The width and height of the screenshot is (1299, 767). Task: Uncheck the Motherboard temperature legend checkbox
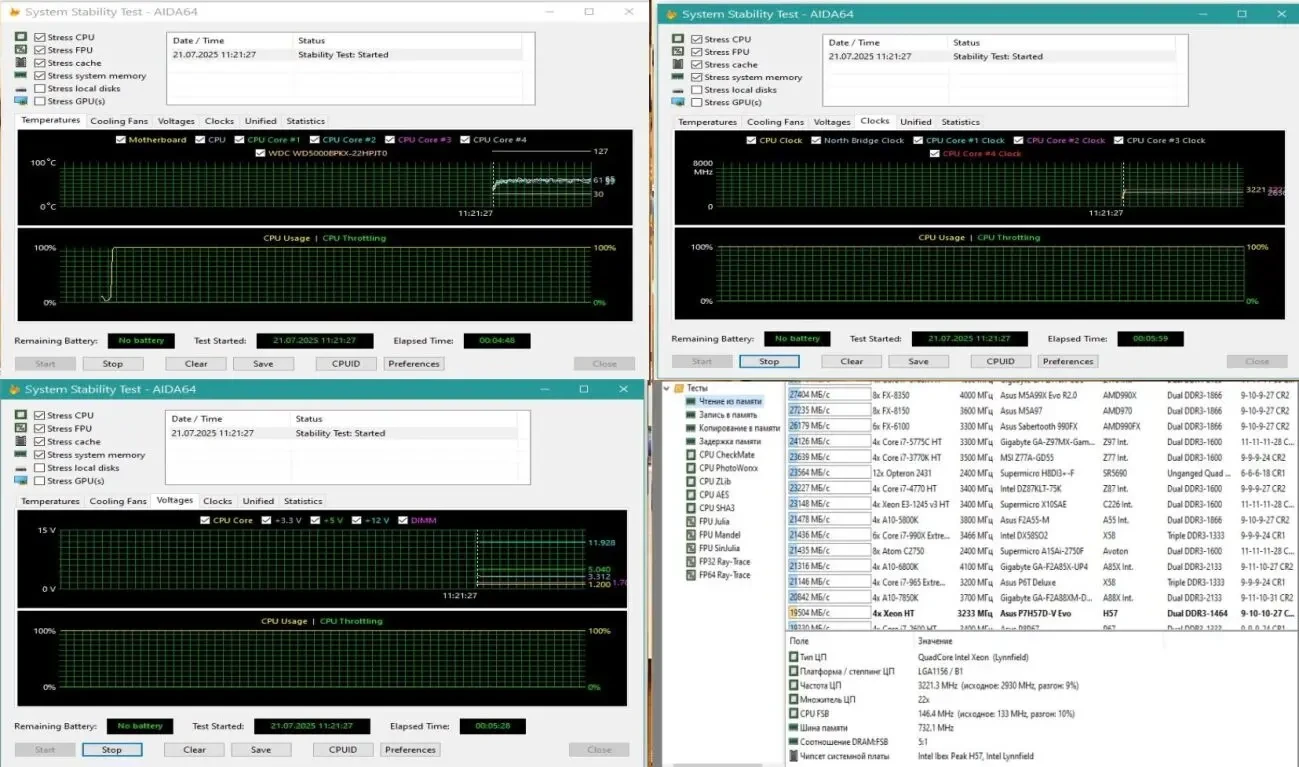pos(121,140)
